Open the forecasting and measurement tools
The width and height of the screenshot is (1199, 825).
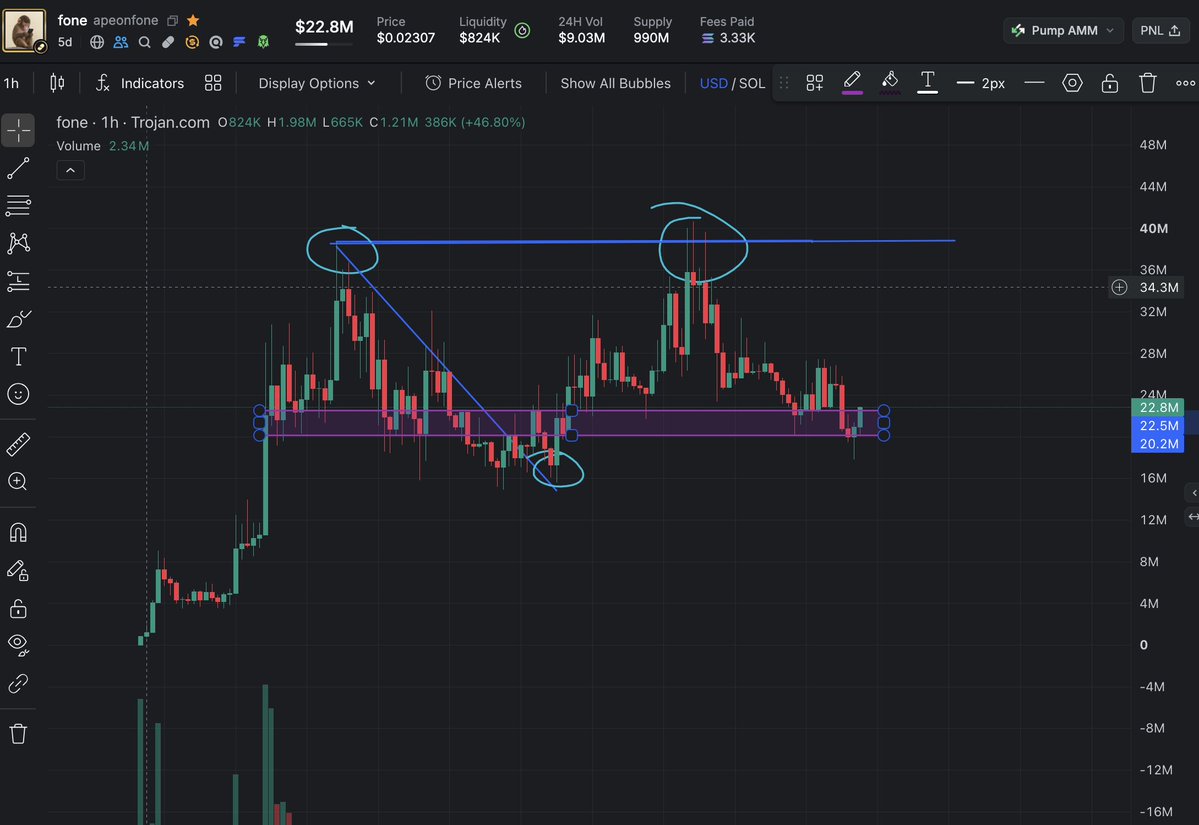18,281
